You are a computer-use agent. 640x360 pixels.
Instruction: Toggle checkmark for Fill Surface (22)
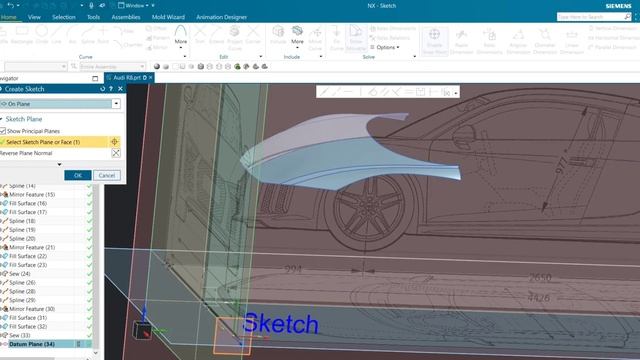click(89, 256)
